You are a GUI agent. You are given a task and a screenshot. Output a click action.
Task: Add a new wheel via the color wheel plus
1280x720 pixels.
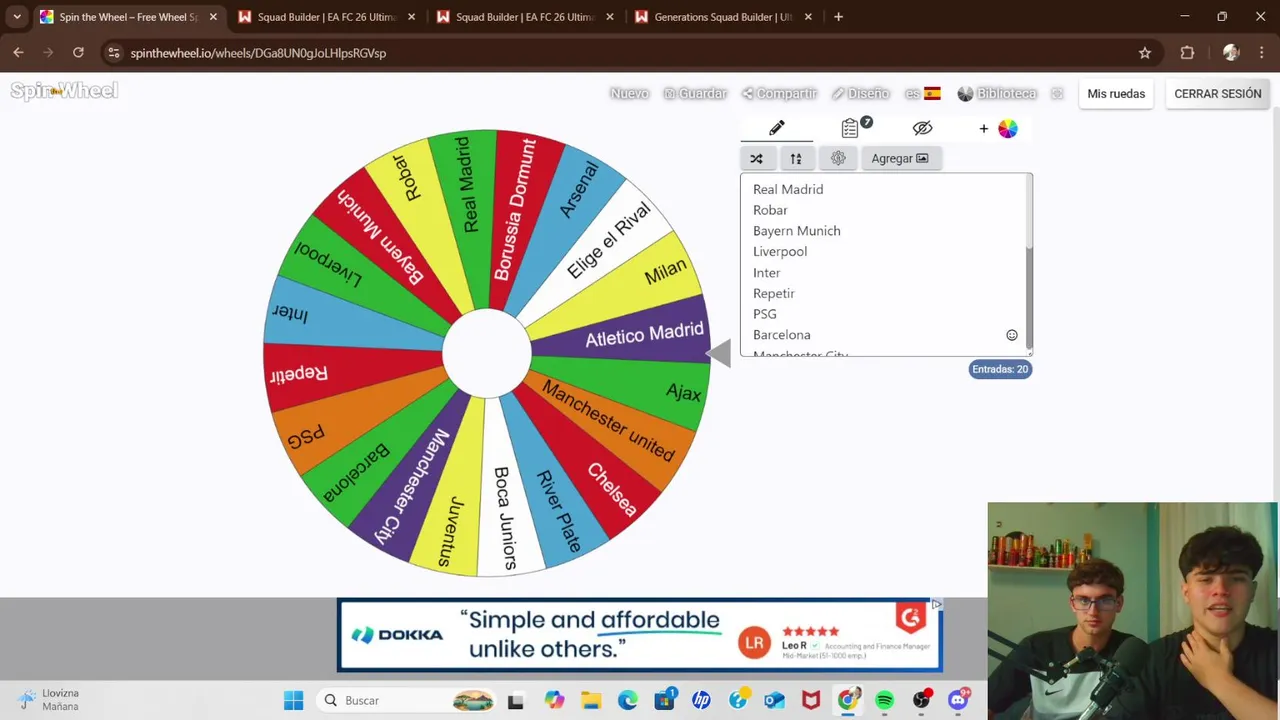999,128
